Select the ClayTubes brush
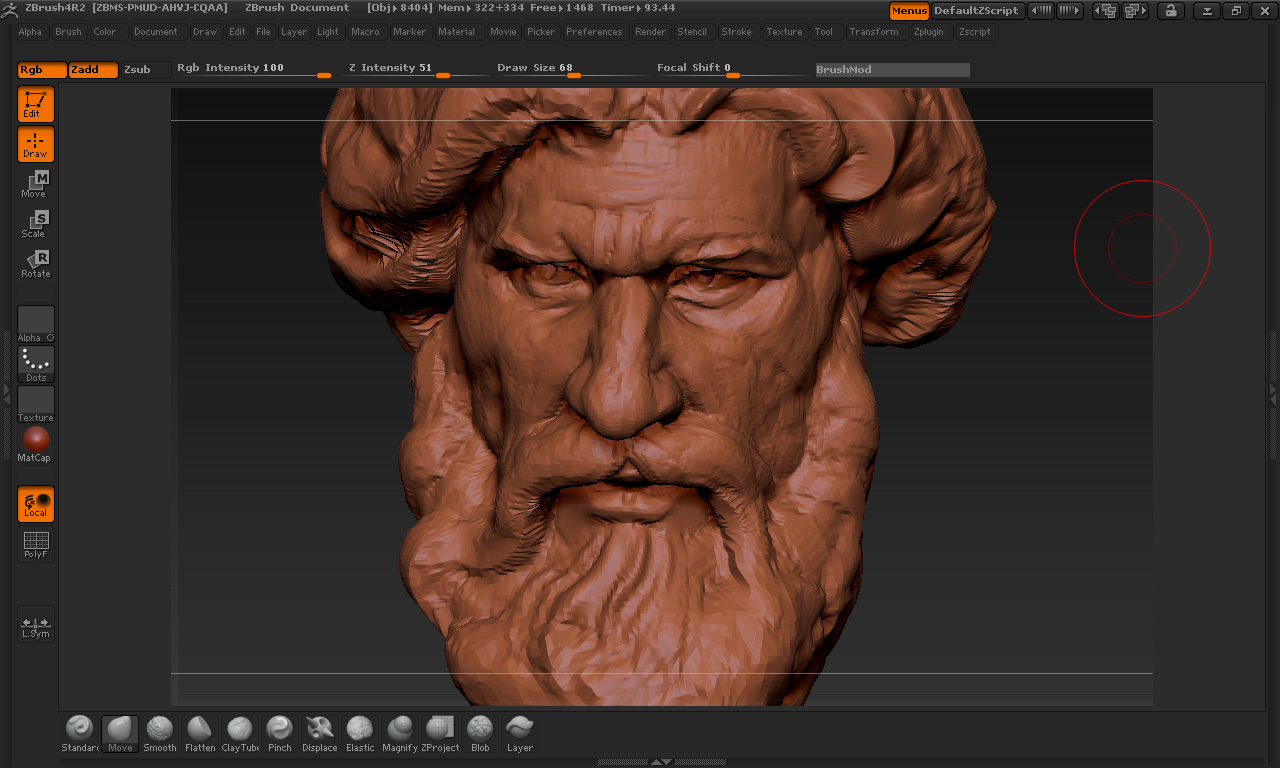 pos(240,733)
